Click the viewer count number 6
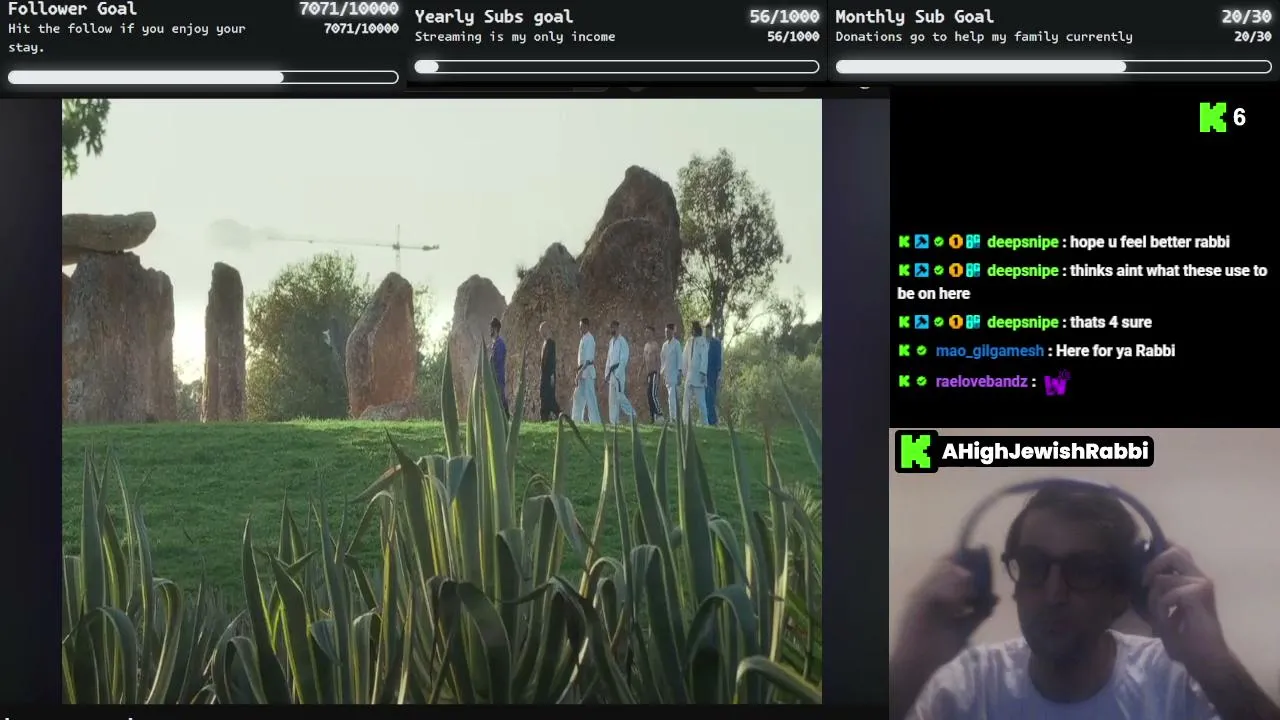This screenshot has height=720, width=1280. [1239, 118]
